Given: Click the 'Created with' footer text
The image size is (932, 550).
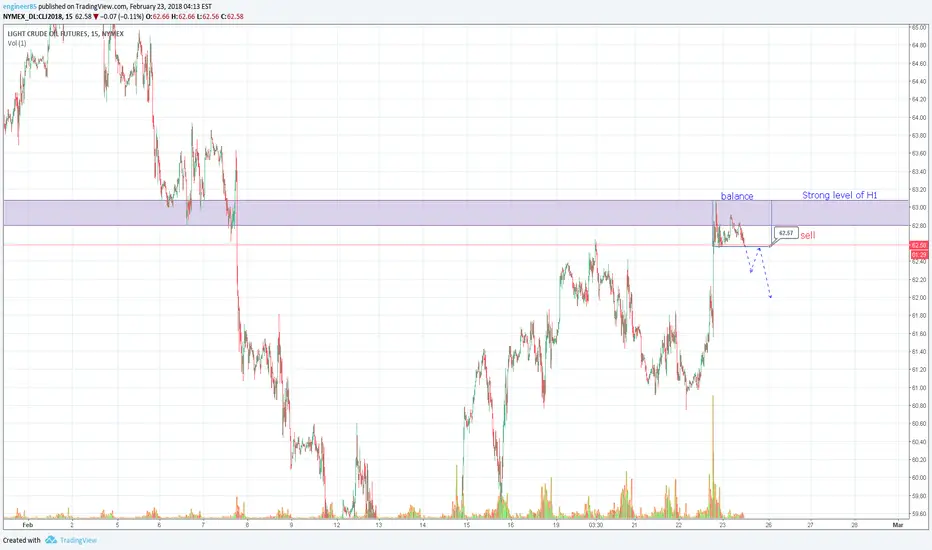Looking at the screenshot, I should point(21,540).
